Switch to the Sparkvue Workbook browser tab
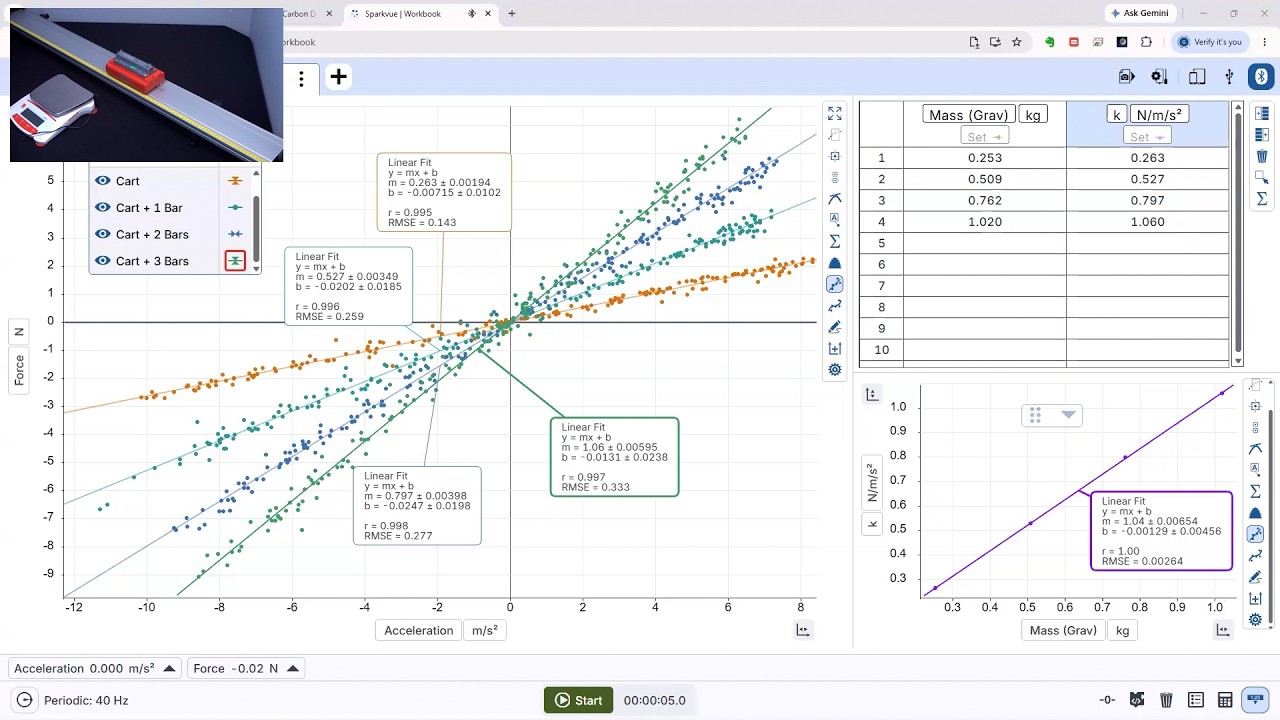The image size is (1280, 720). [x=403, y=14]
